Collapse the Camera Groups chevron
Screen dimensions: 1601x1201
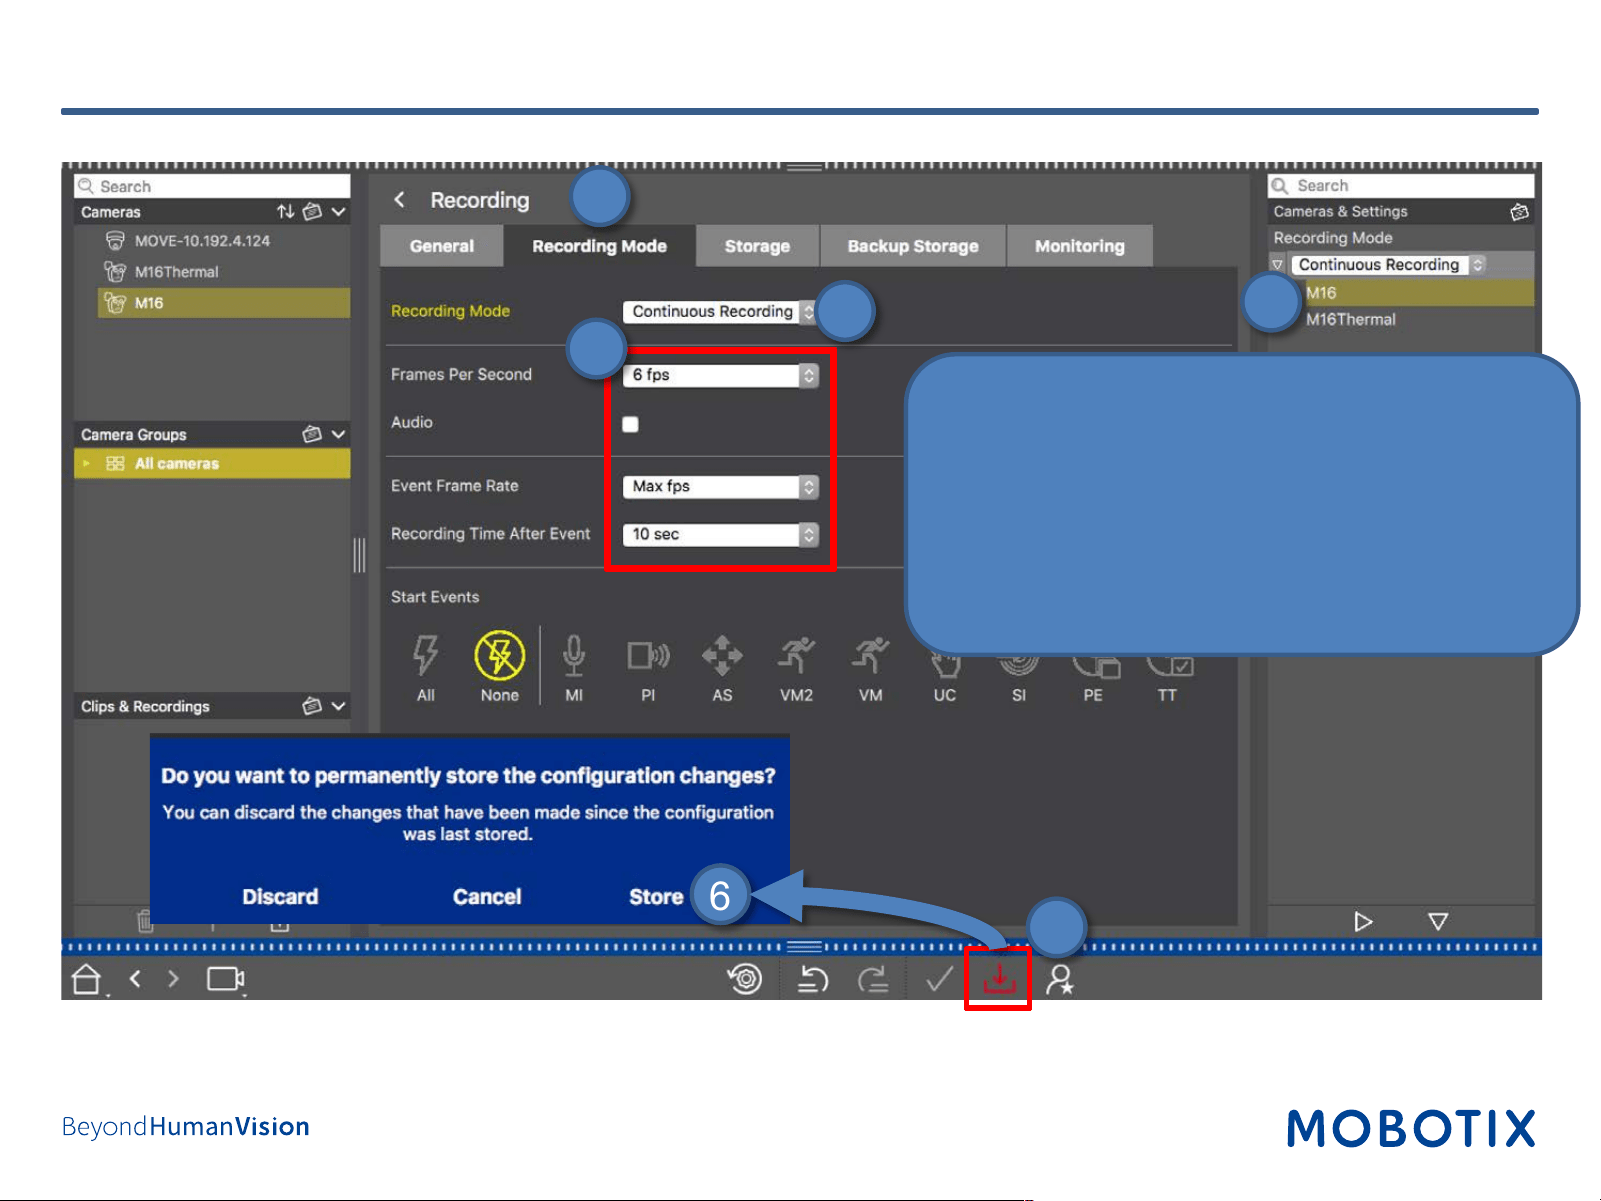(339, 434)
